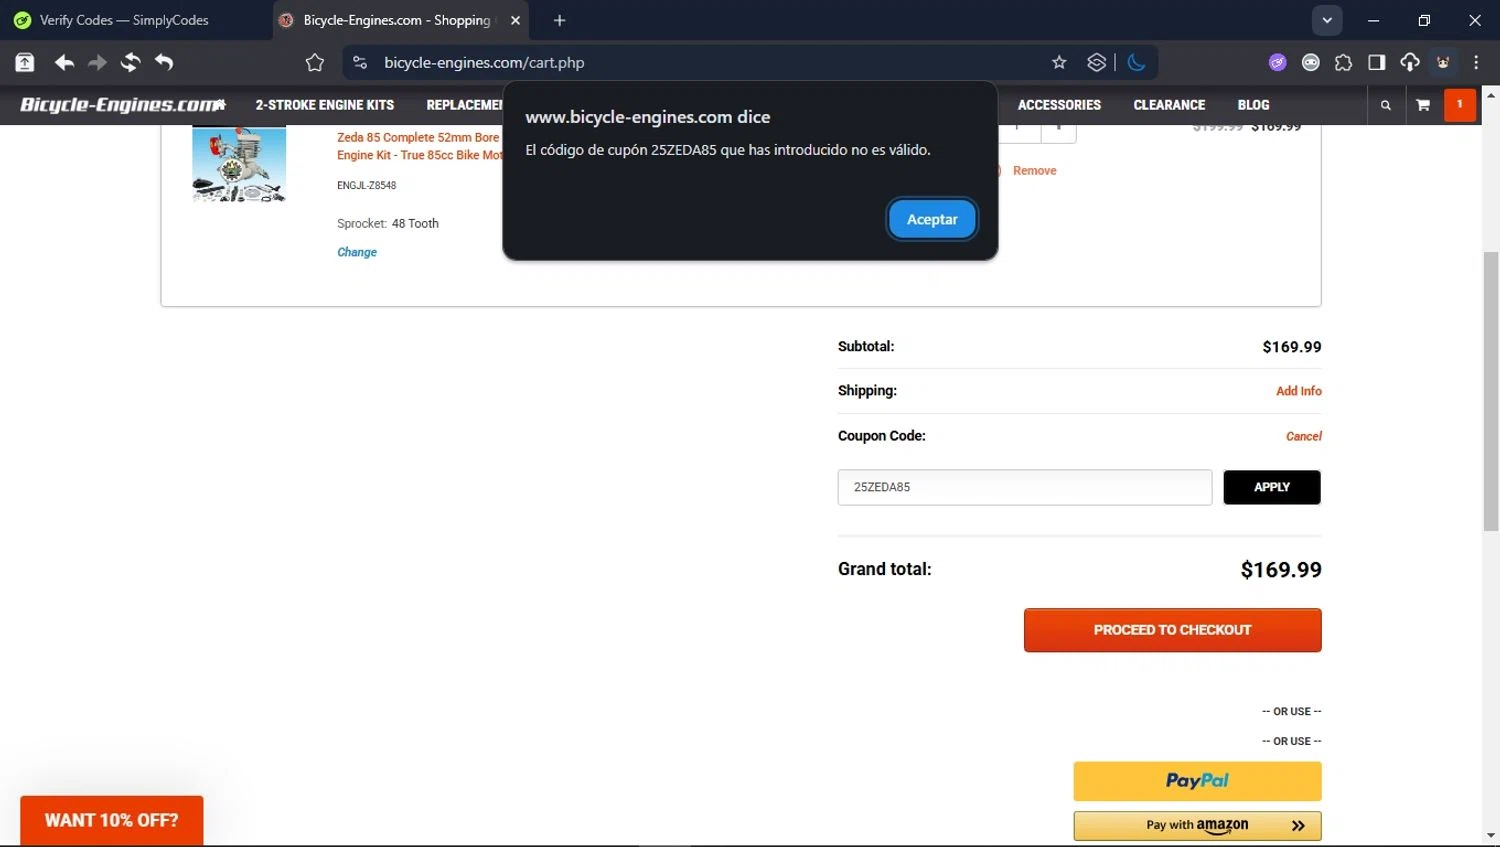Viewport: 1500px width, 847px height.
Task: Click the page vertical scrollbar thumb
Action: coord(1491,390)
